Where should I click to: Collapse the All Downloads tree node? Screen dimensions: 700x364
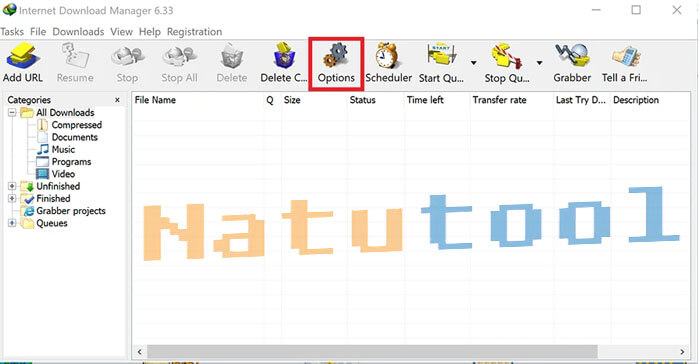12,113
